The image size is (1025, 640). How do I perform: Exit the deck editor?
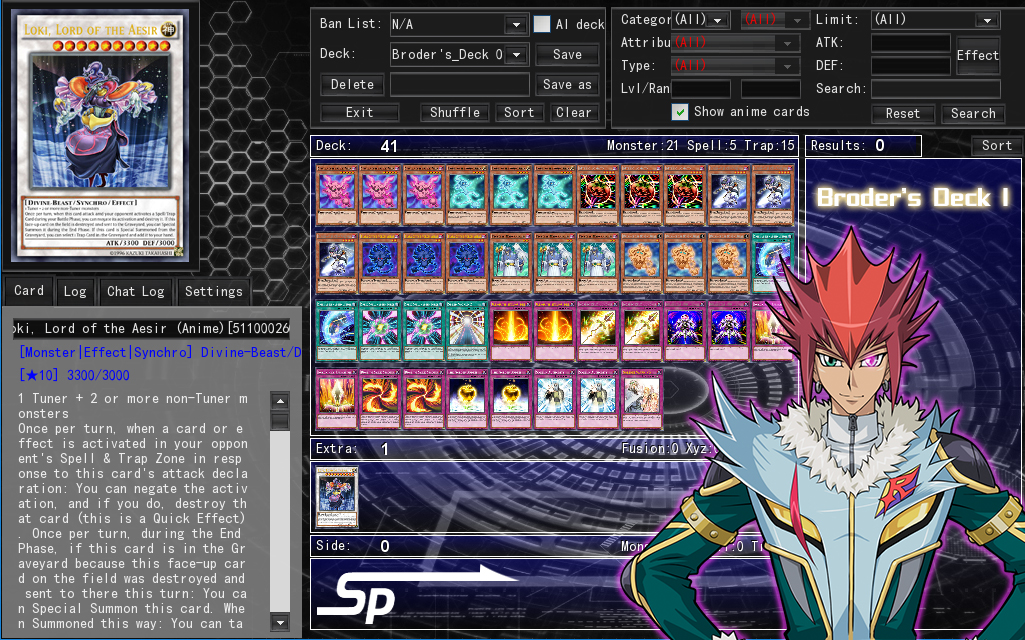tap(360, 112)
